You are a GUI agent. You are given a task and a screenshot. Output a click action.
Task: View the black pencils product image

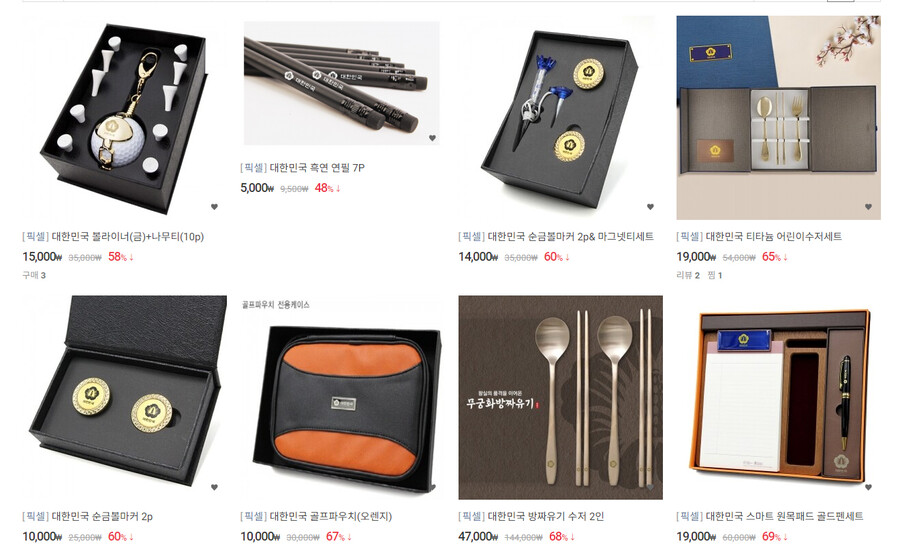pos(342,84)
